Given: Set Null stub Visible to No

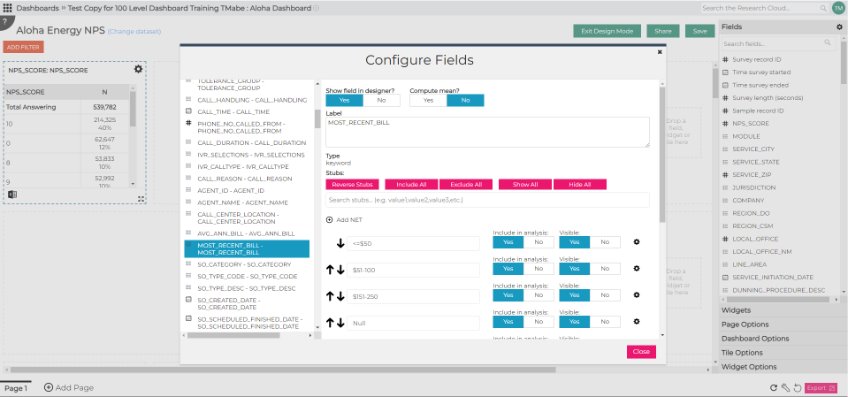Looking at the screenshot, I should (x=605, y=322).
